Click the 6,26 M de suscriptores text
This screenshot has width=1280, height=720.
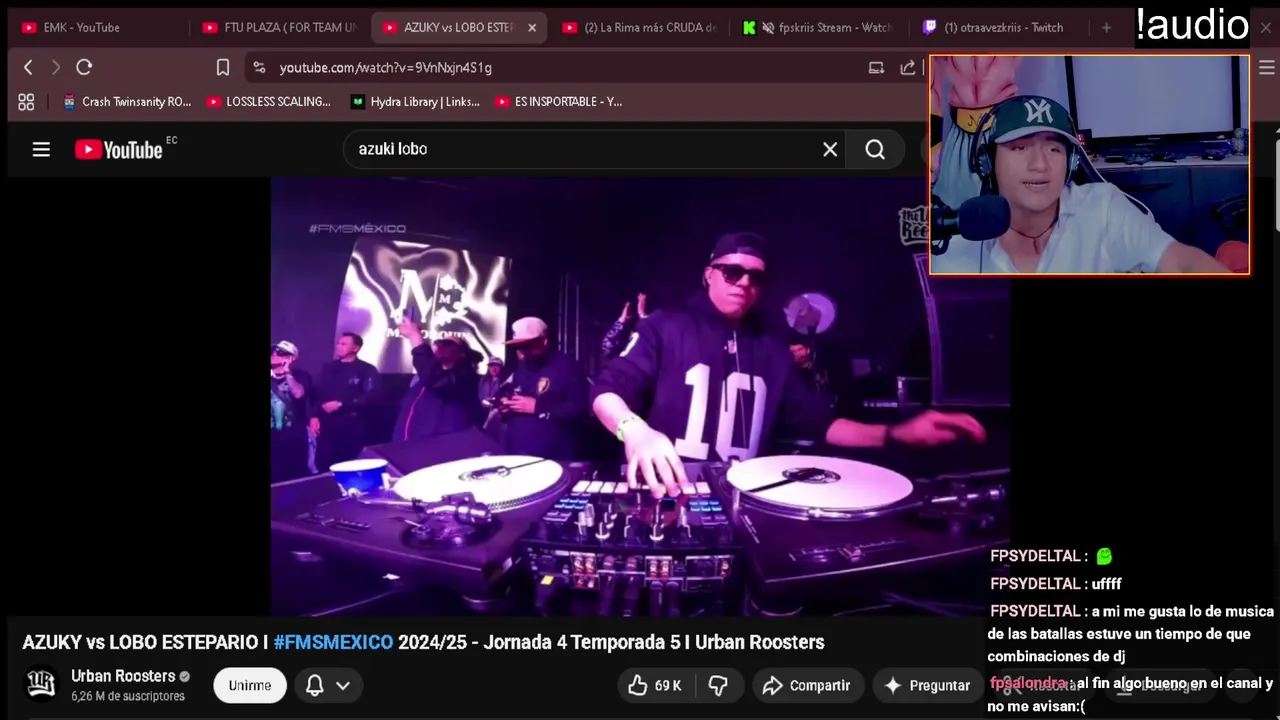pyautogui.click(x=128, y=696)
